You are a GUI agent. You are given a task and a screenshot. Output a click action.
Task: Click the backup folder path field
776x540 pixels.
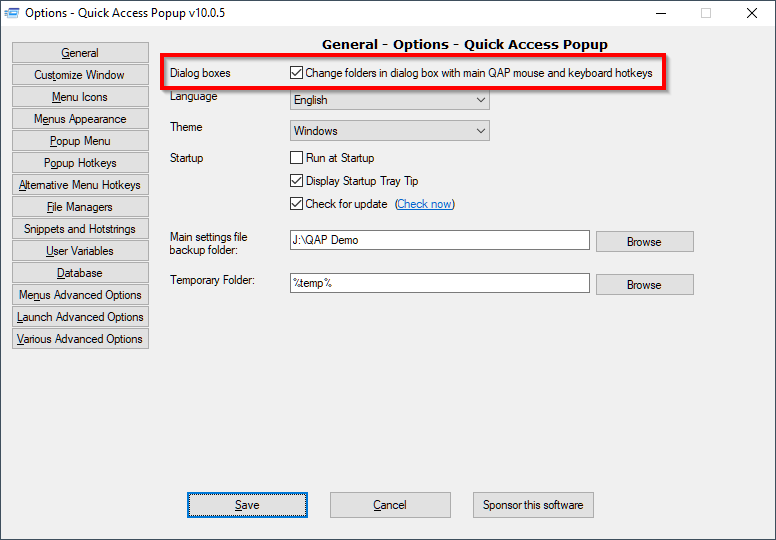pyautogui.click(x=439, y=240)
